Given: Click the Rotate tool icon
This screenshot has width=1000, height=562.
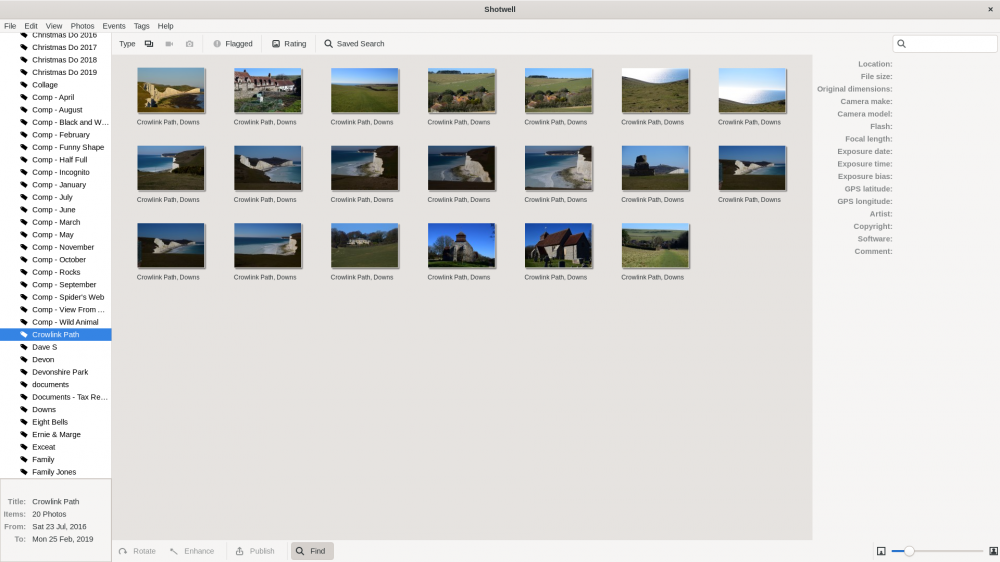Looking at the screenshot, I should (123, 551).
